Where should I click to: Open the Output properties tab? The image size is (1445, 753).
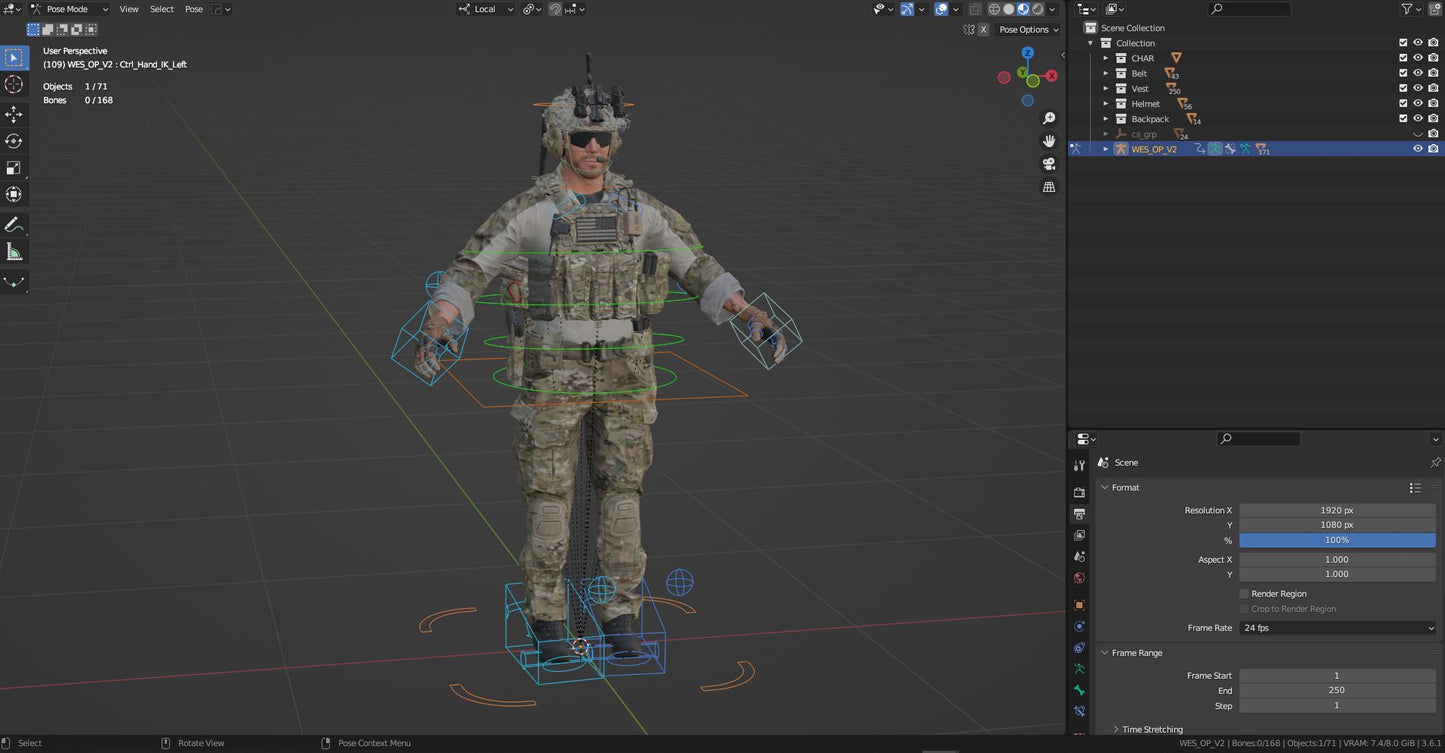pyautogui.click(x=1079, y=514)
